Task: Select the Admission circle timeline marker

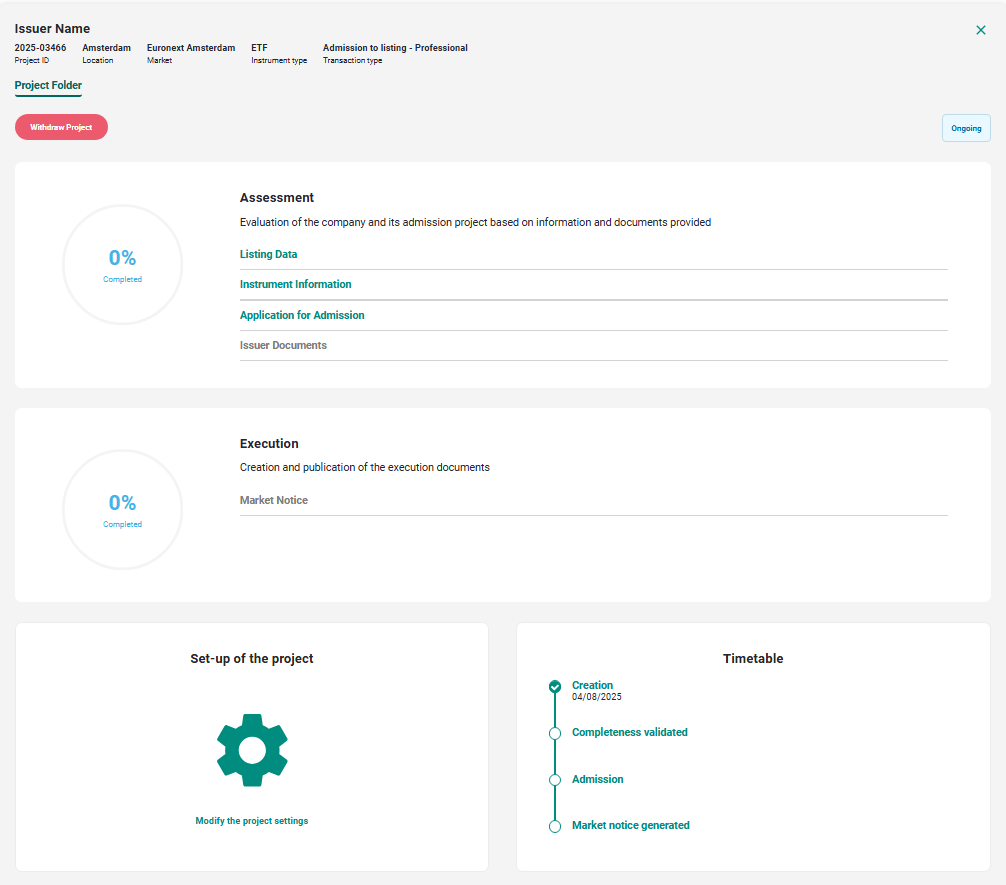Action: coord(555,780)
